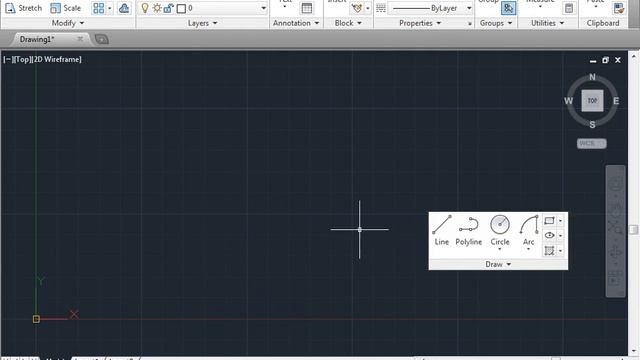Select the Scale tool
640x360 pixels.
[66, 8]
